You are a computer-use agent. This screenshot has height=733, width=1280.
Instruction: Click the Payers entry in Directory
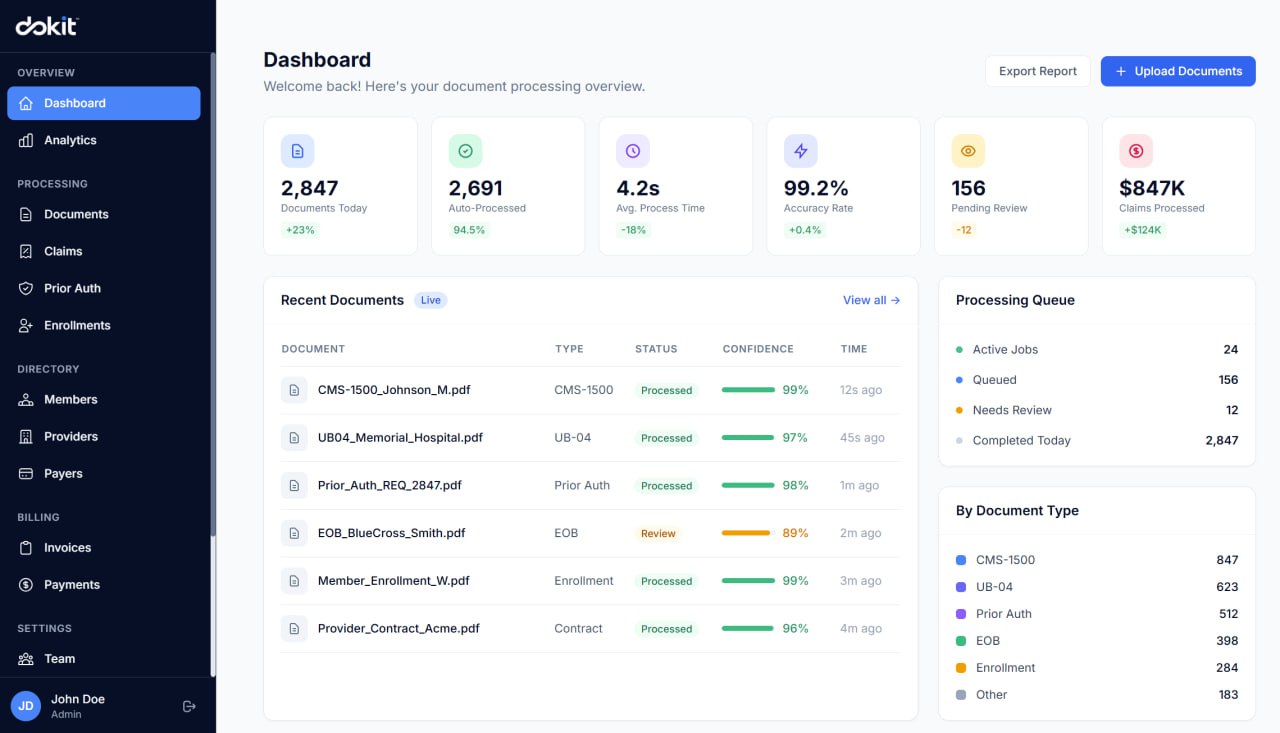point(64,473)
